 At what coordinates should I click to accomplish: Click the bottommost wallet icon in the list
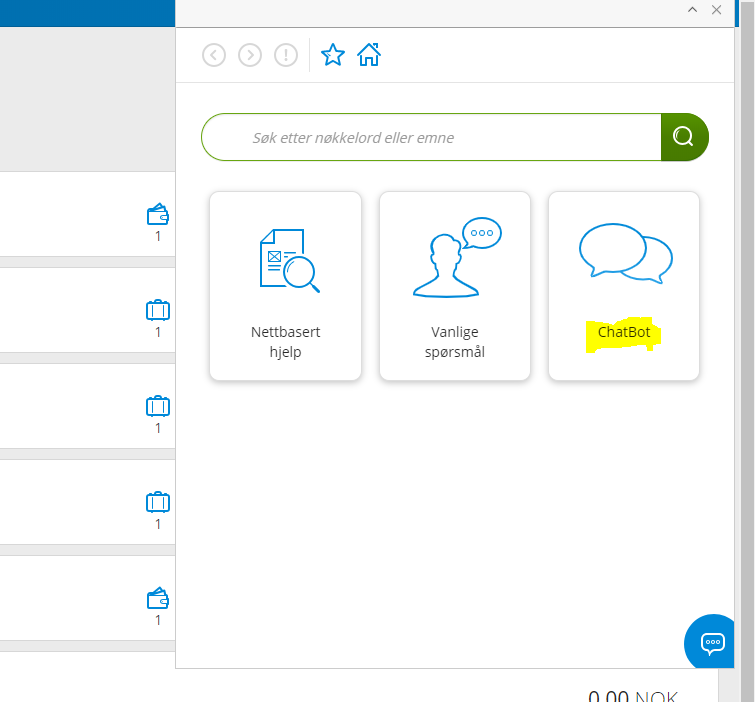point(158,598)
